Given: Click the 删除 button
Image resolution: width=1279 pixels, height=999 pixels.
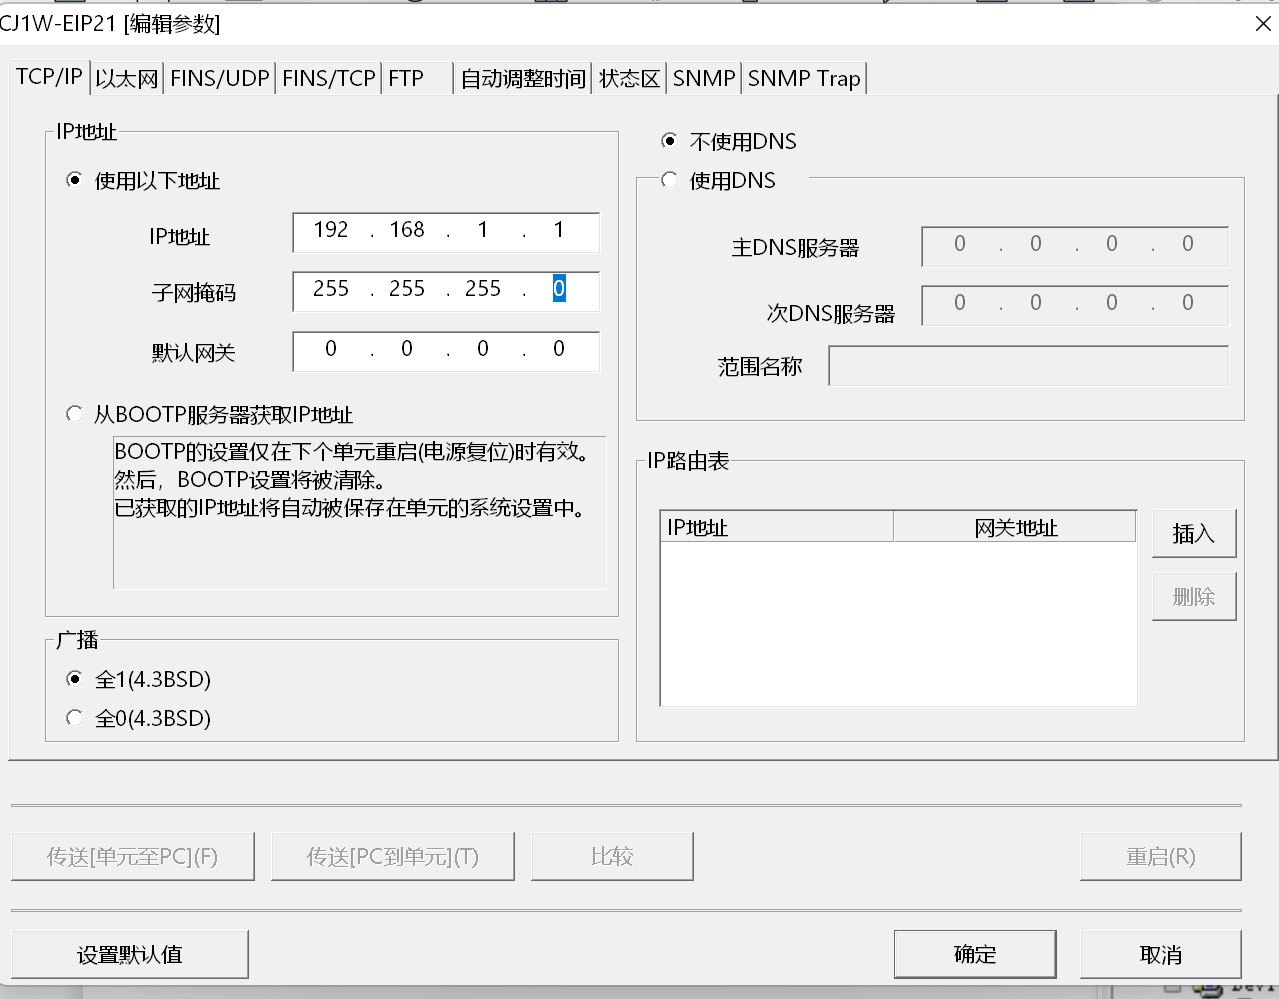Looking at the screenshot, I should click(x=1194, y=597).
